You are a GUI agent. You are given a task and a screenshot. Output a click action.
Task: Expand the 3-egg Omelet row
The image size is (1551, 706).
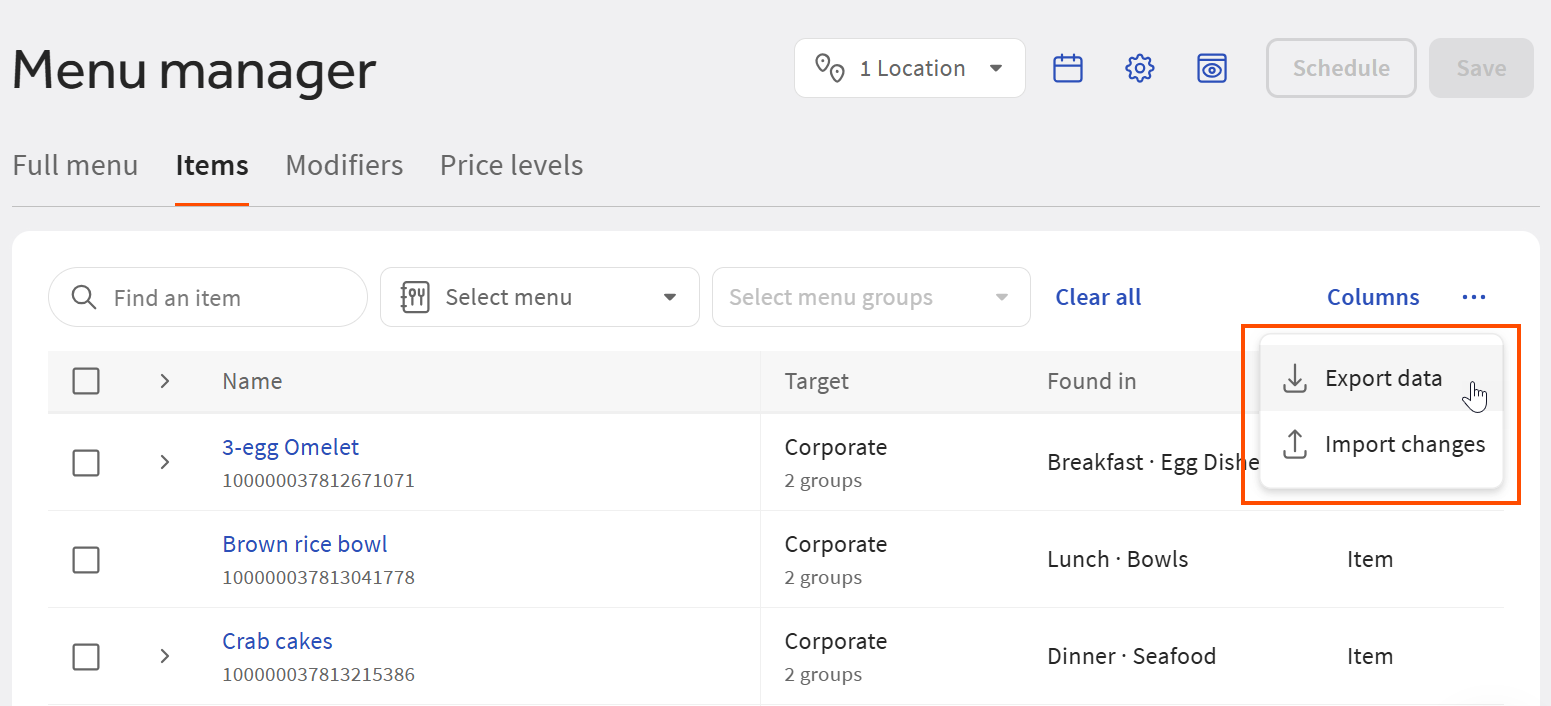tap(165, 462)
